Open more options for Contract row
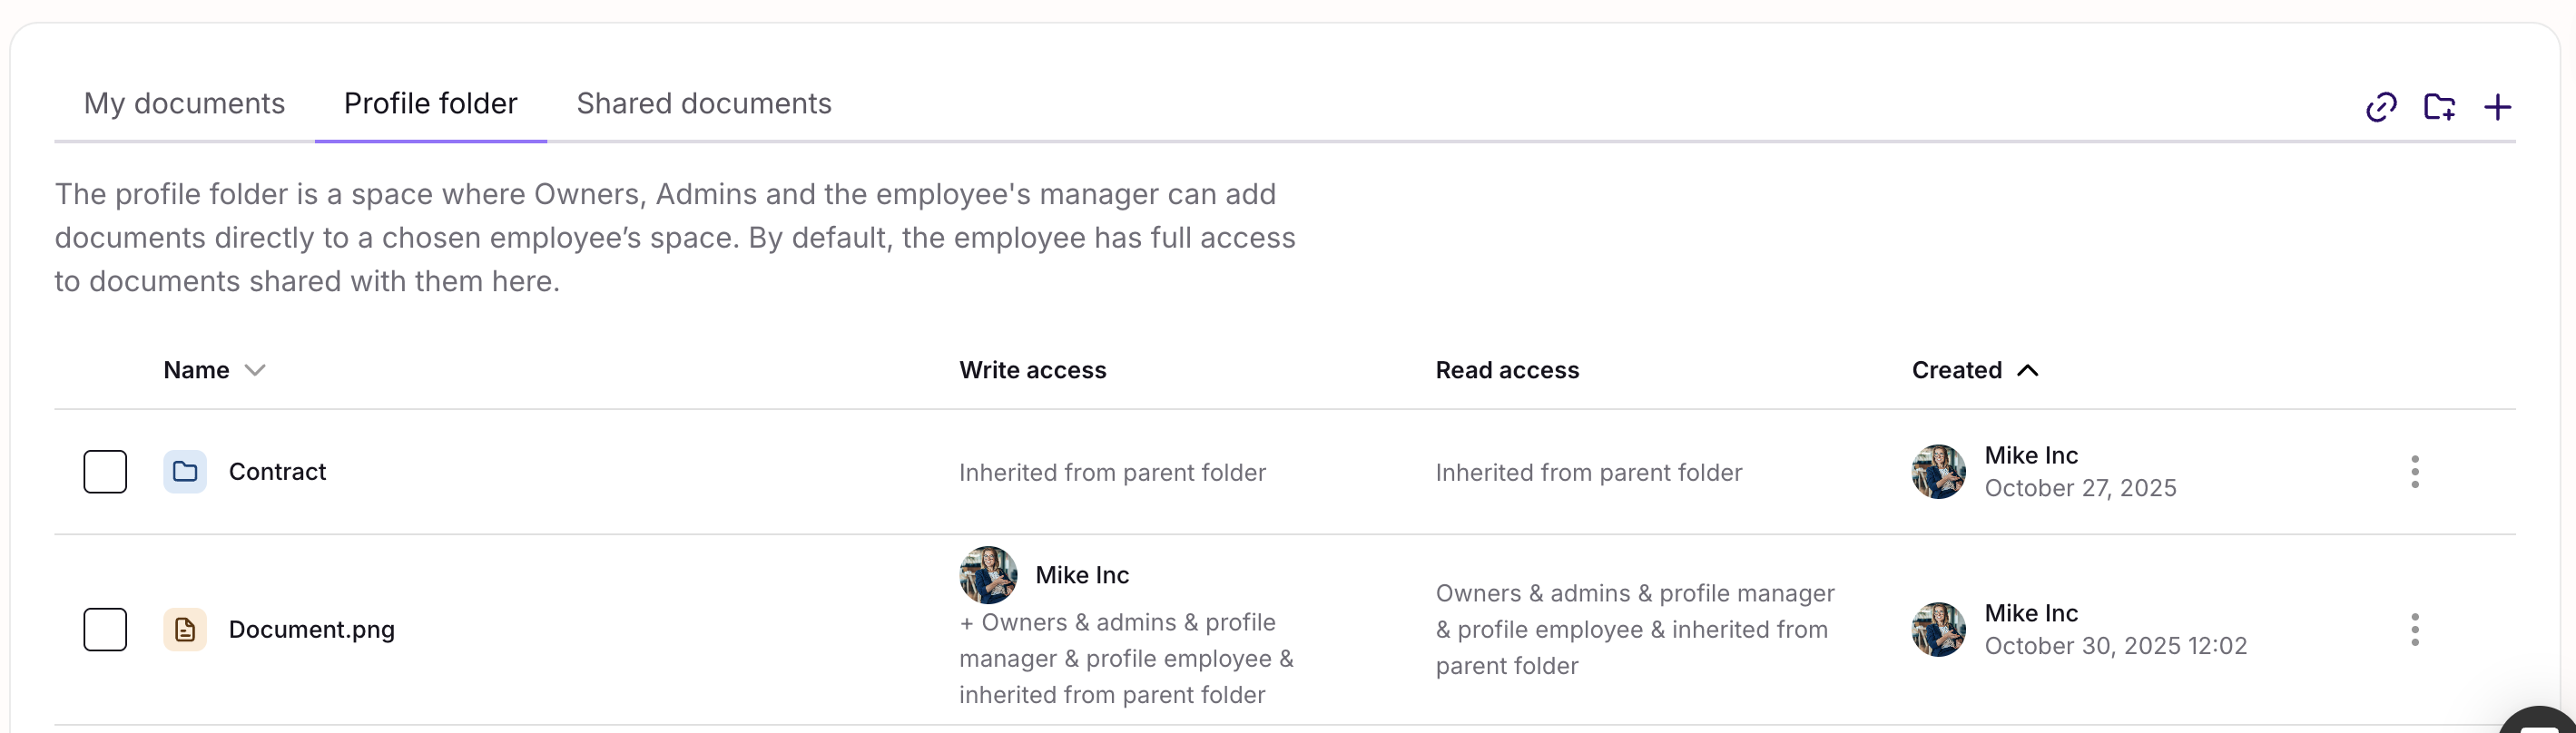Image resolution: width=2576 pixels, height=733 pixels. coord(2414,472)
